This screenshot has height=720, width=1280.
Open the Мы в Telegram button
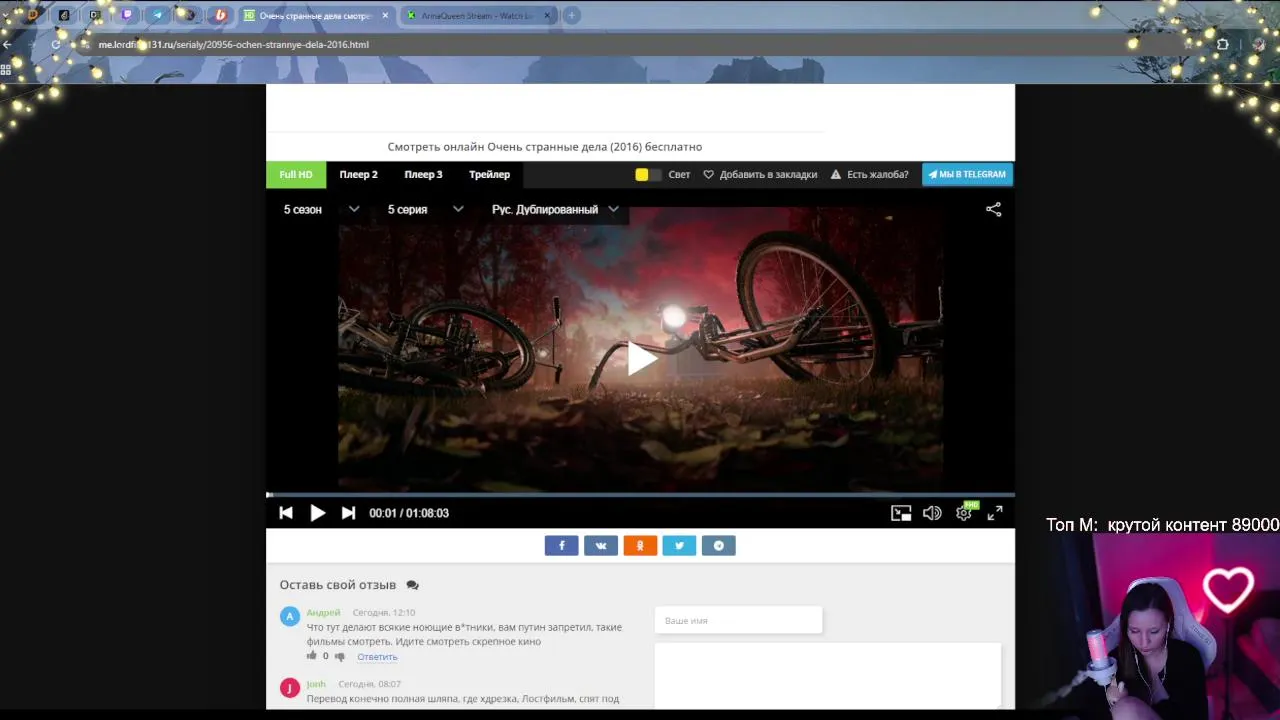coord(967,174)
